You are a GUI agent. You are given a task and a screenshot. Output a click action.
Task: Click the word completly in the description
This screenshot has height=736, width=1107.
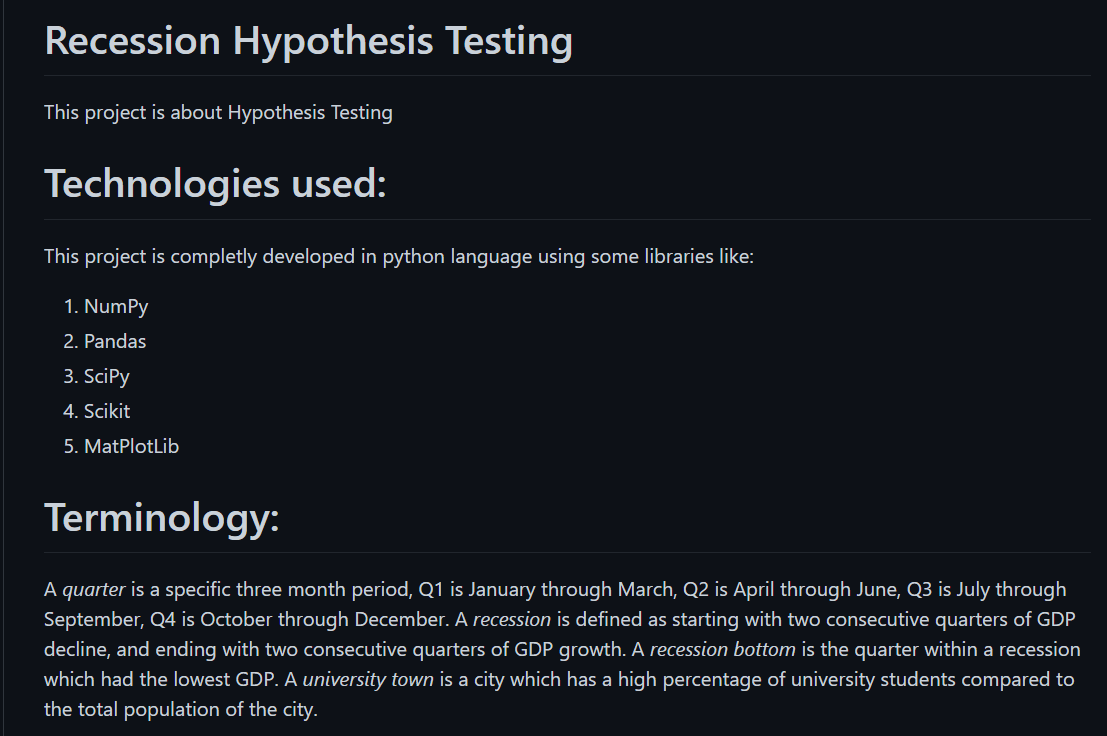point(213,257)
